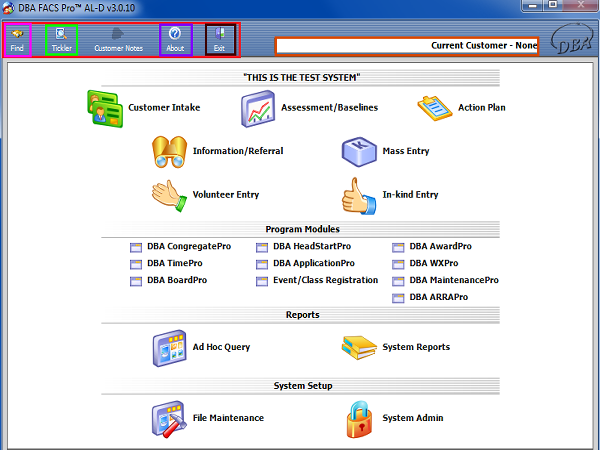The image size is (600, 450).
Task: Open the Ad Hoc Query text label
Action: click(221, 347)
